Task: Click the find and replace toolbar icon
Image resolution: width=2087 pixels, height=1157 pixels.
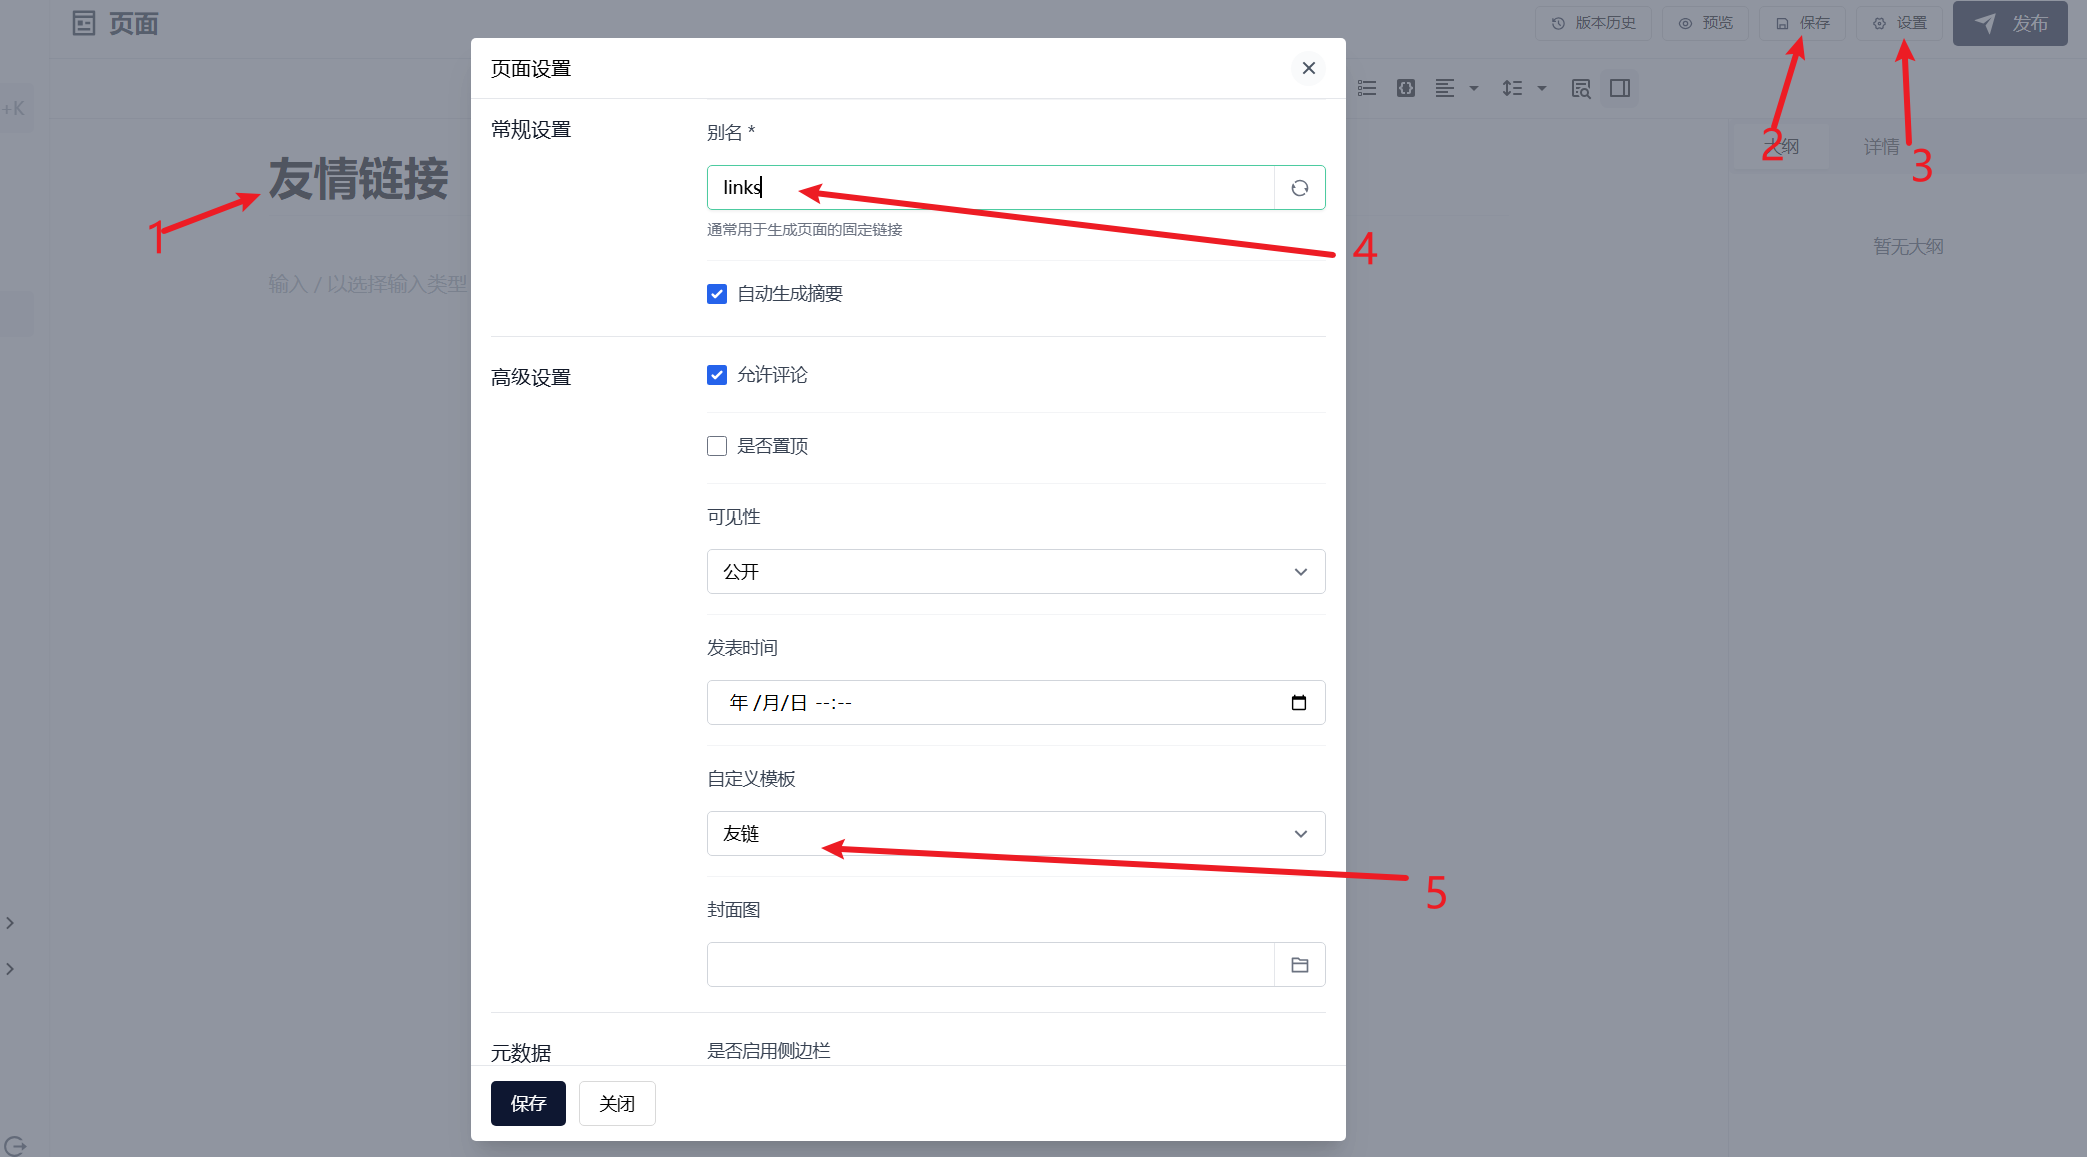Action: [x=1580, y=88]
